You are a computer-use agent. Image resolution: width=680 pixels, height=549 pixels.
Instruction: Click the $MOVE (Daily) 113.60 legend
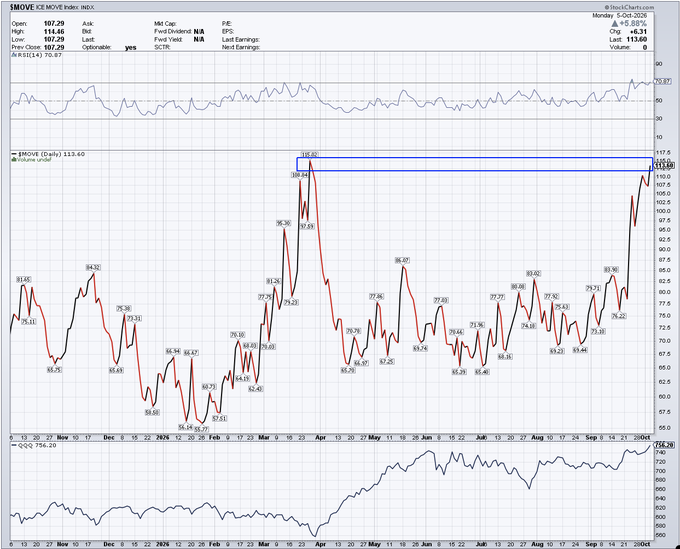(51, 154)
